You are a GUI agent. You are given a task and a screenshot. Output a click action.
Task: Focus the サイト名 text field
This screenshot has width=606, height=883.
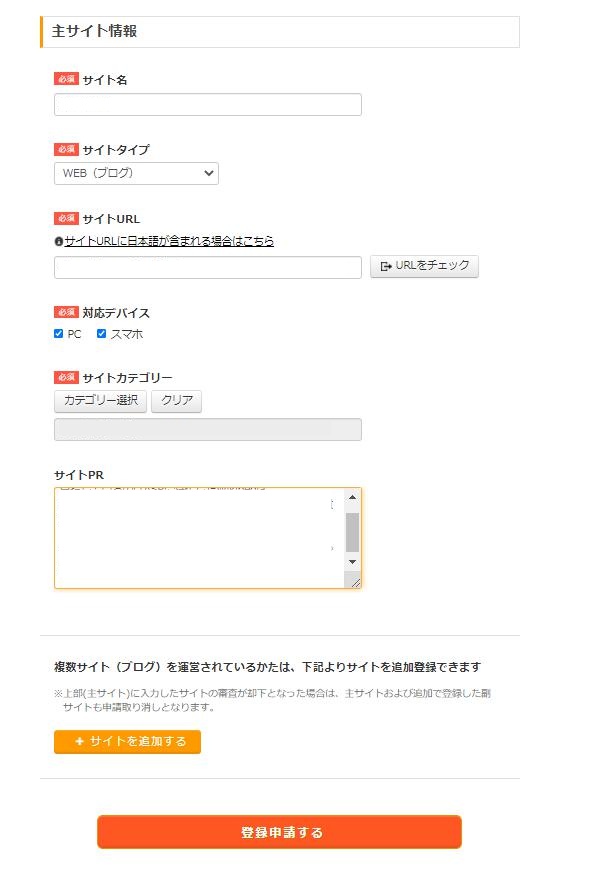[207, 105]
